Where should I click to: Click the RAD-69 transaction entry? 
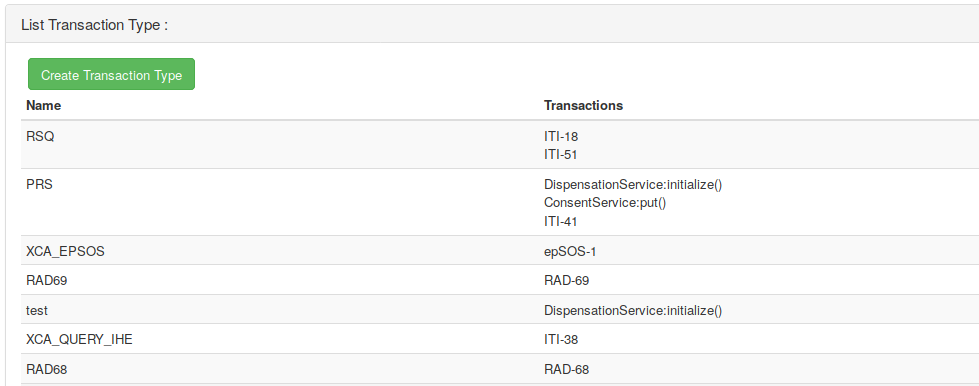[566, 280]
